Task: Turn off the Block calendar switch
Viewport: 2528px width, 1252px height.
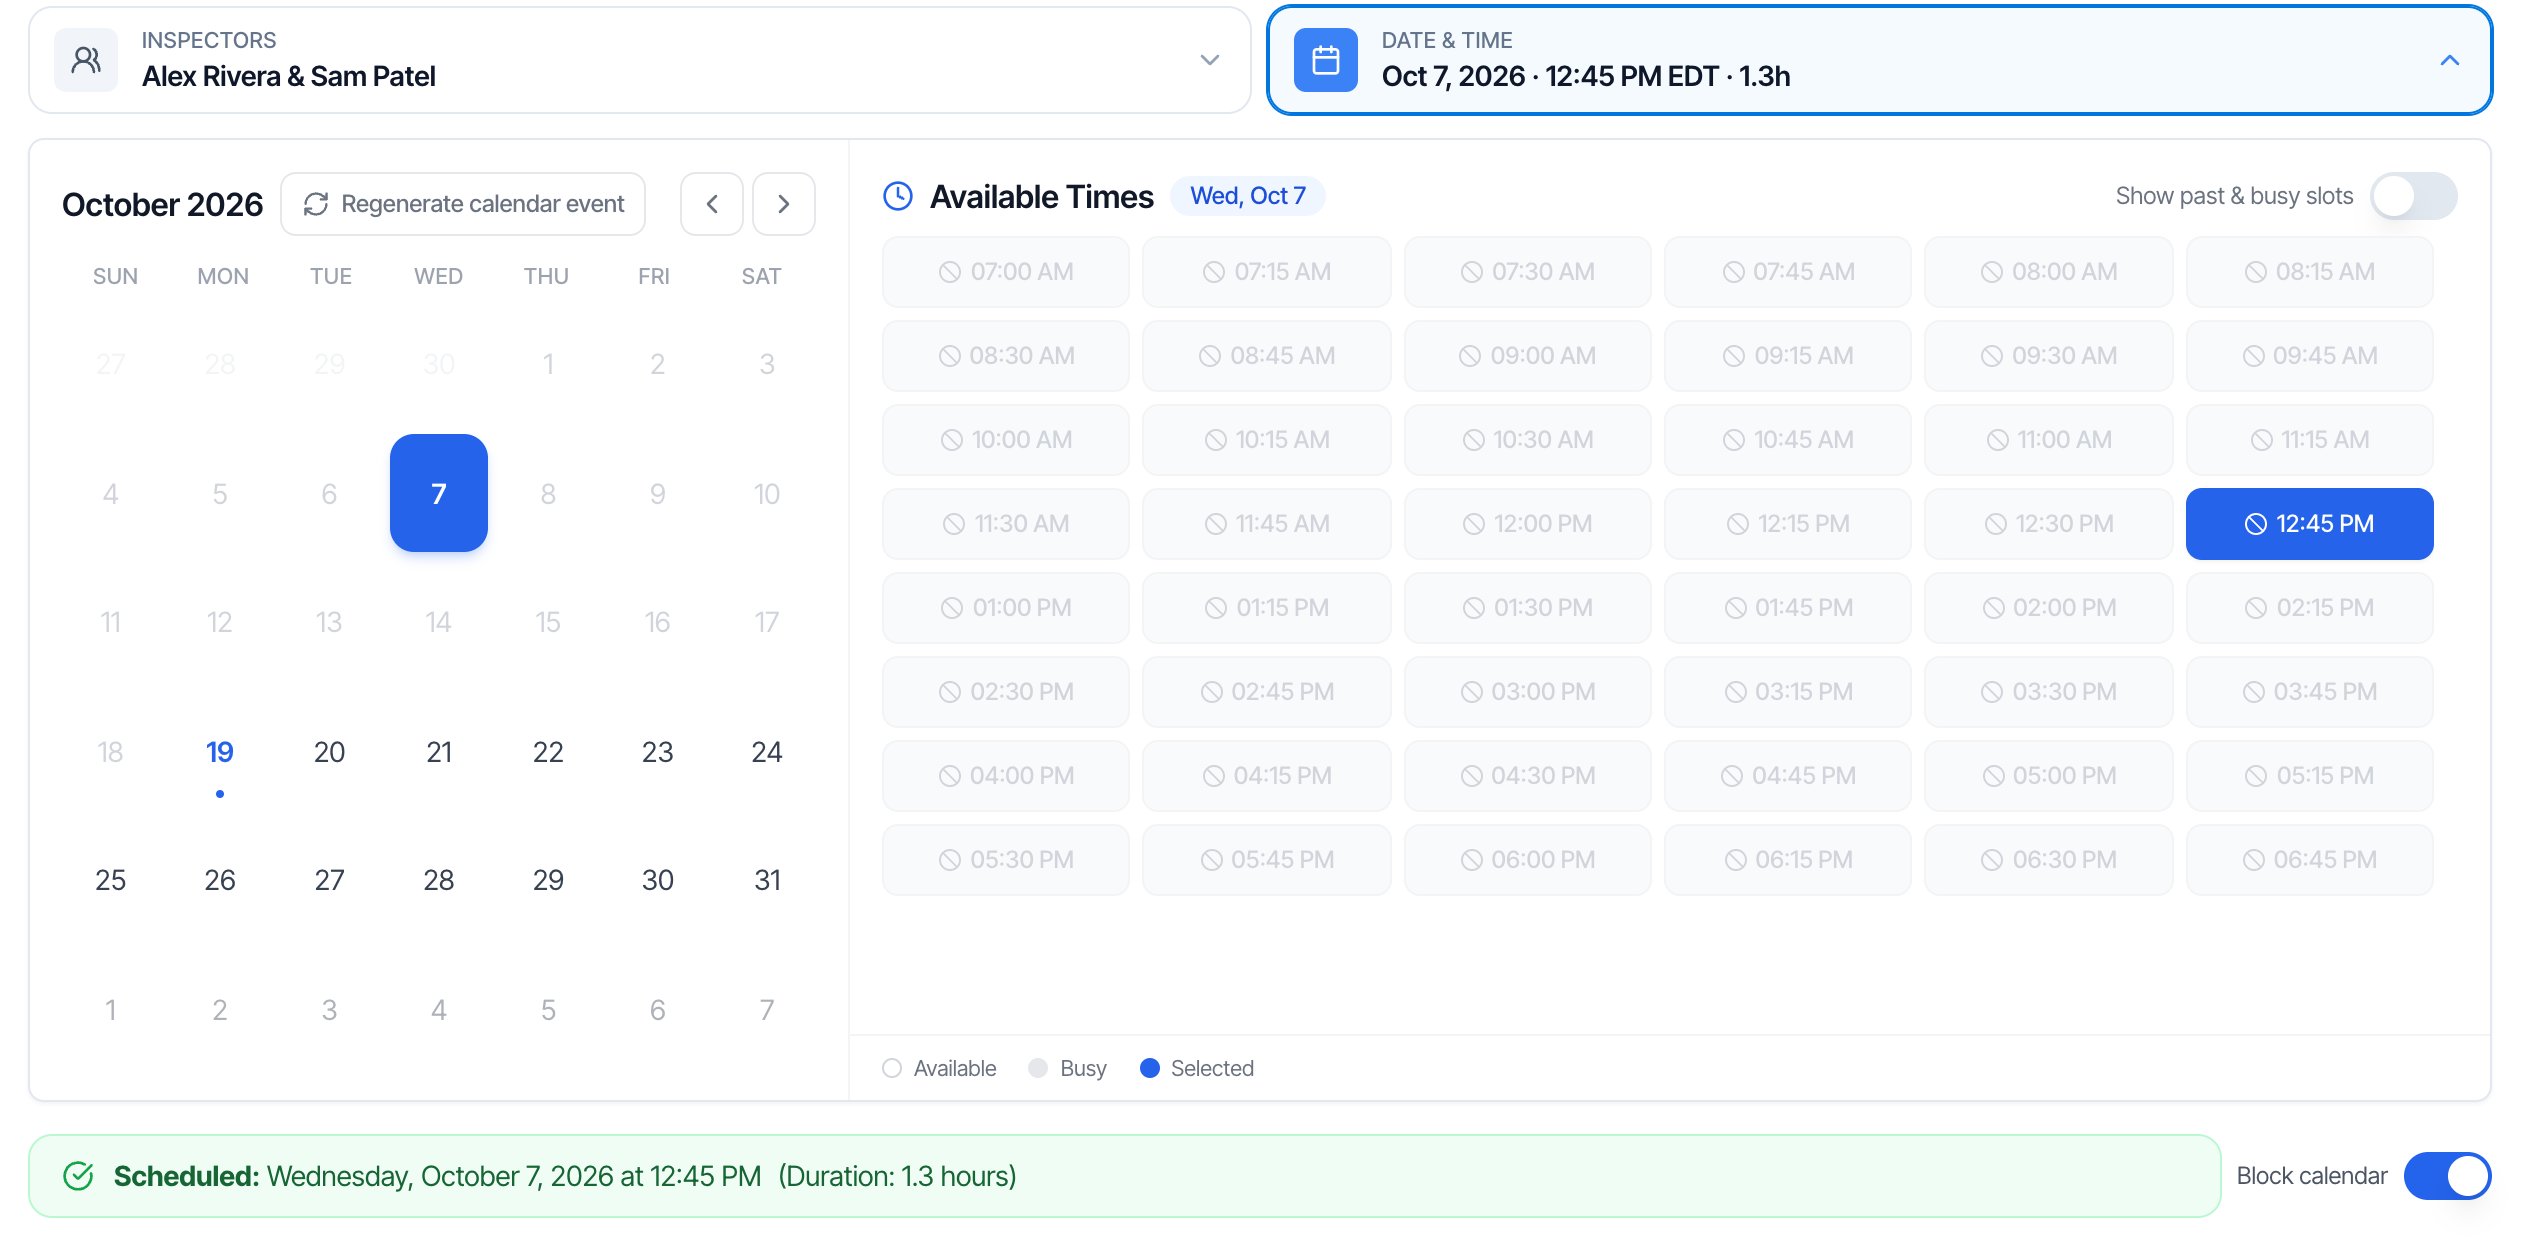Action: tap(2448, 1176)
